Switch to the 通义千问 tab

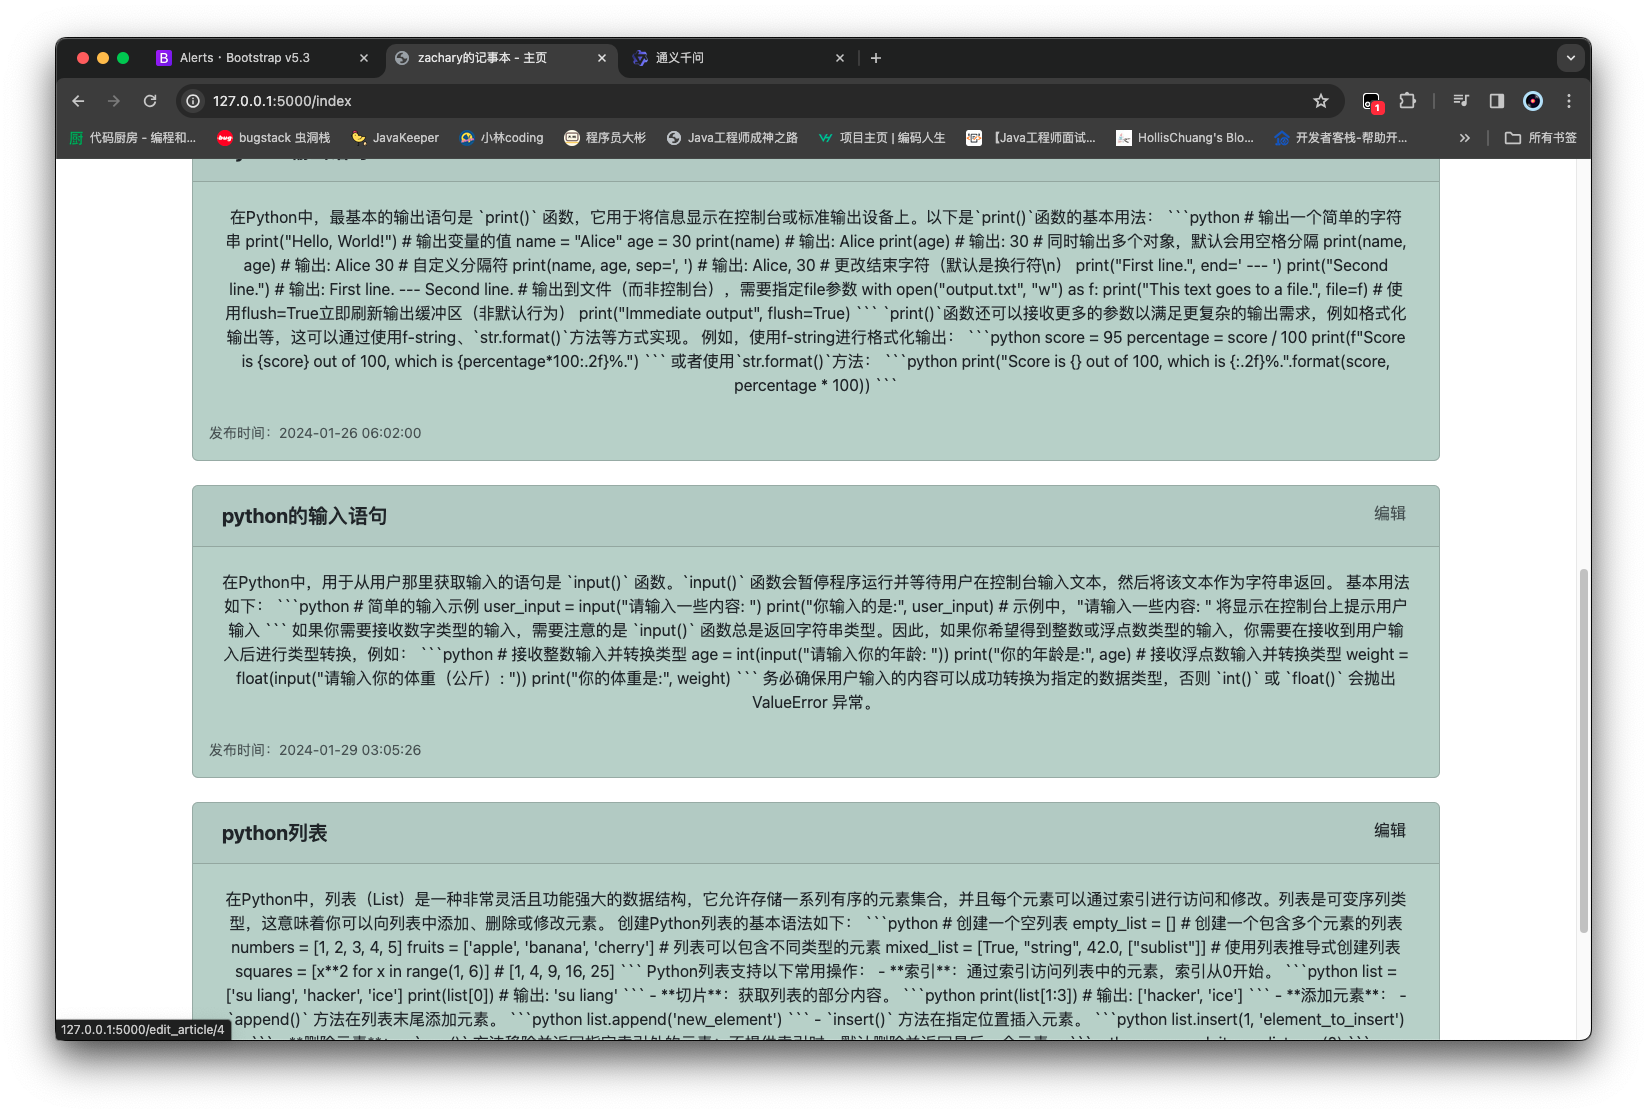(739, 58)
